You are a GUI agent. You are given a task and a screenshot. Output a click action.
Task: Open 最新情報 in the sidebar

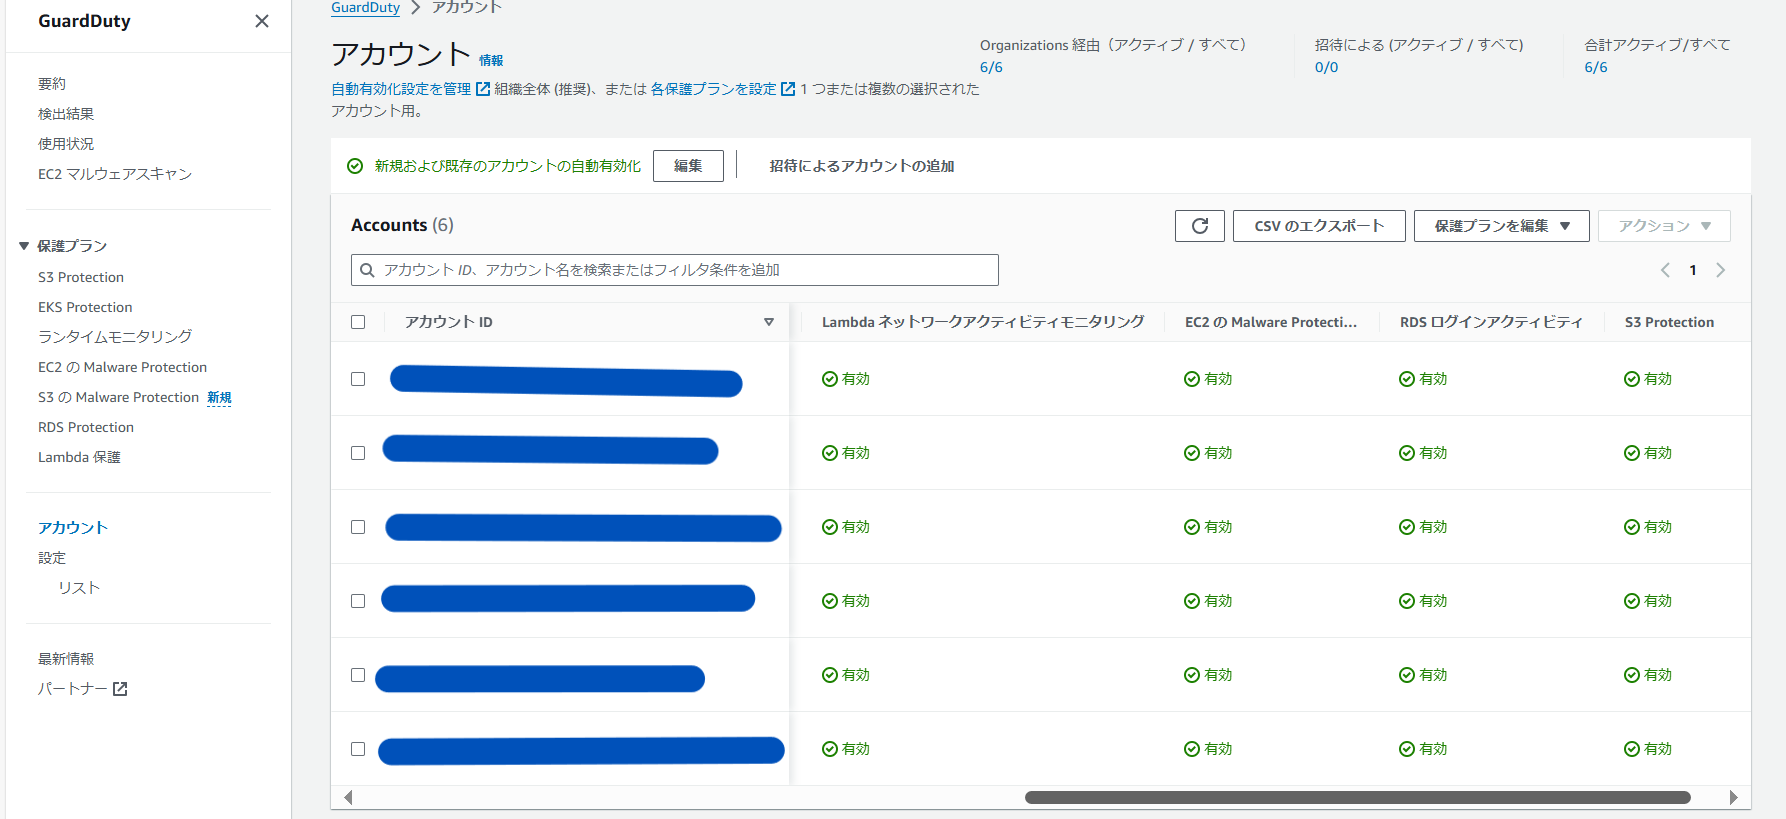[66, 659]
